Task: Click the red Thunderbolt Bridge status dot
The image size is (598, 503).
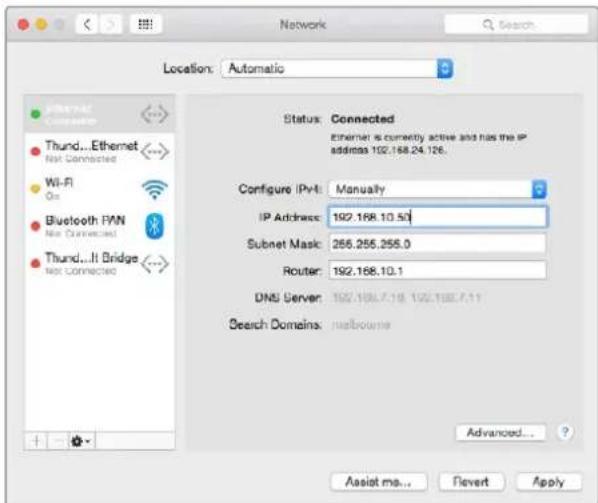Action: [x=35, y=263]
